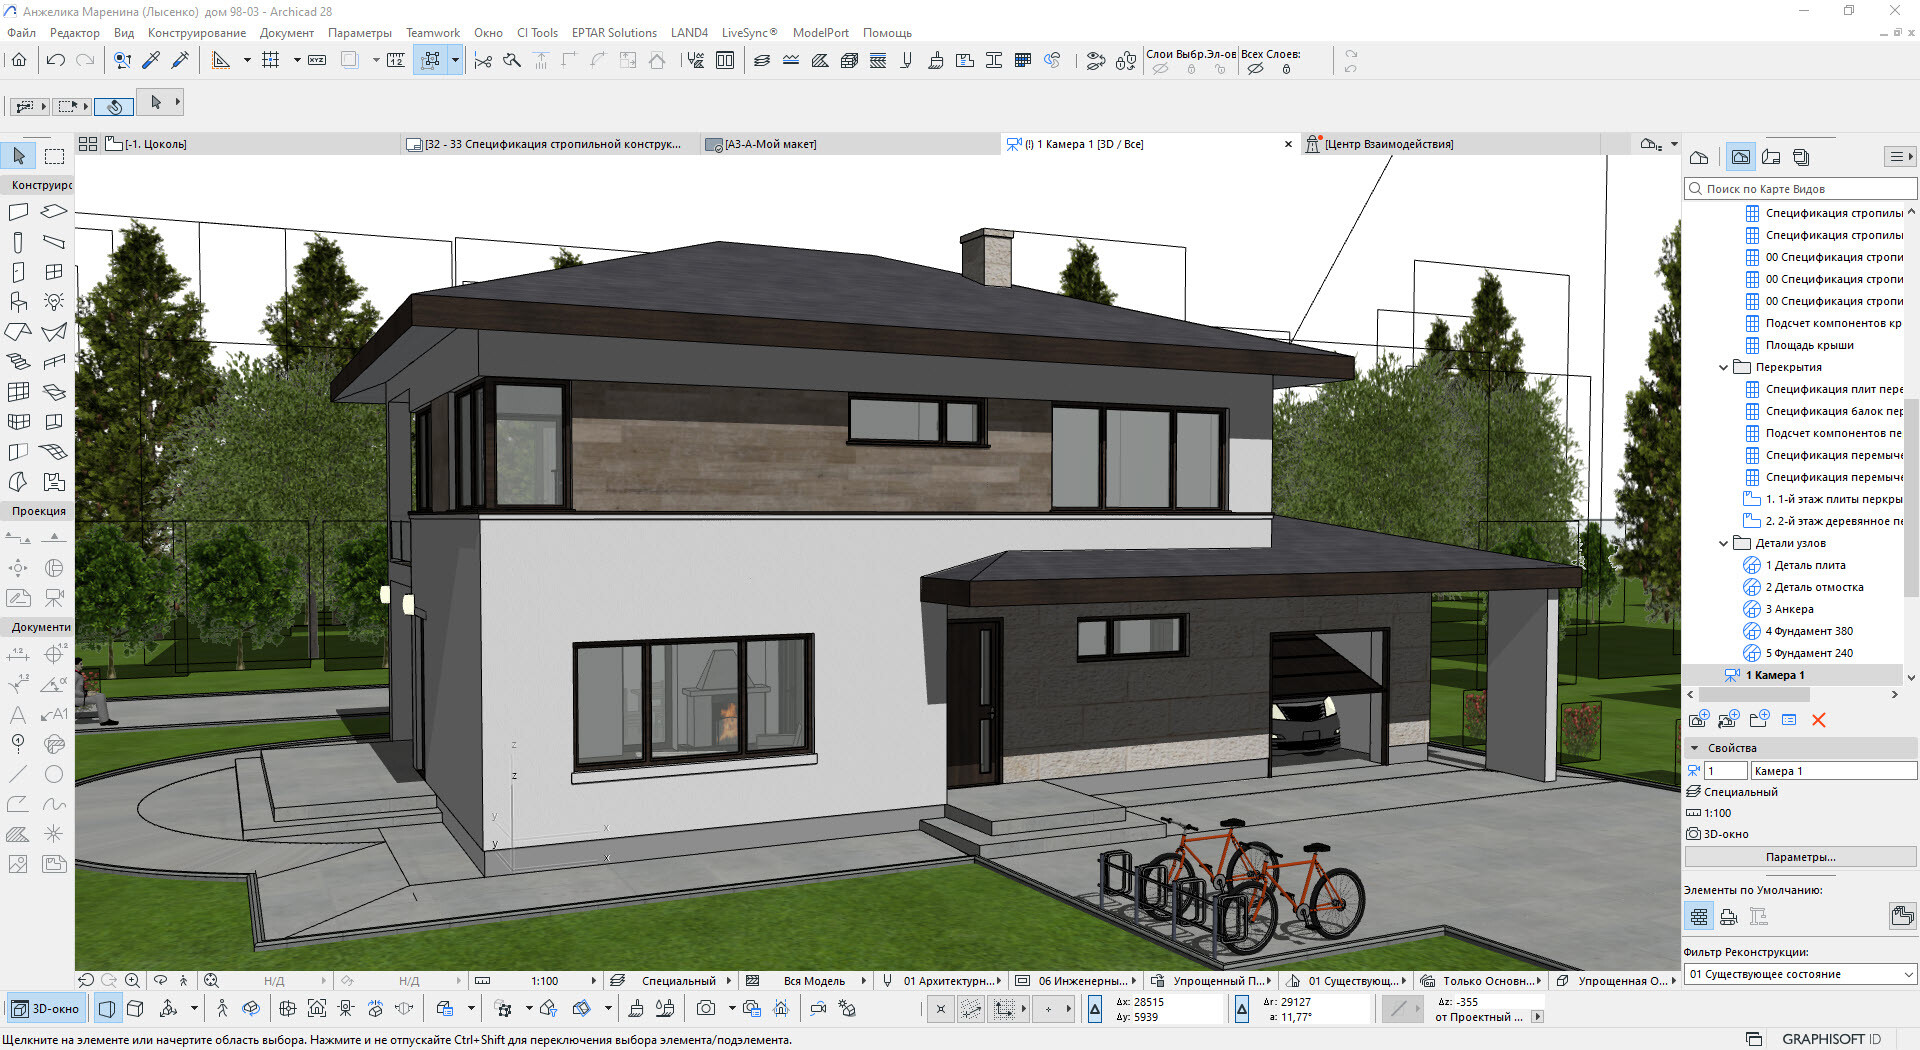Select the Arrow tool in the toolbox
The image size is (1920, 1050).
tap(19, 156)
